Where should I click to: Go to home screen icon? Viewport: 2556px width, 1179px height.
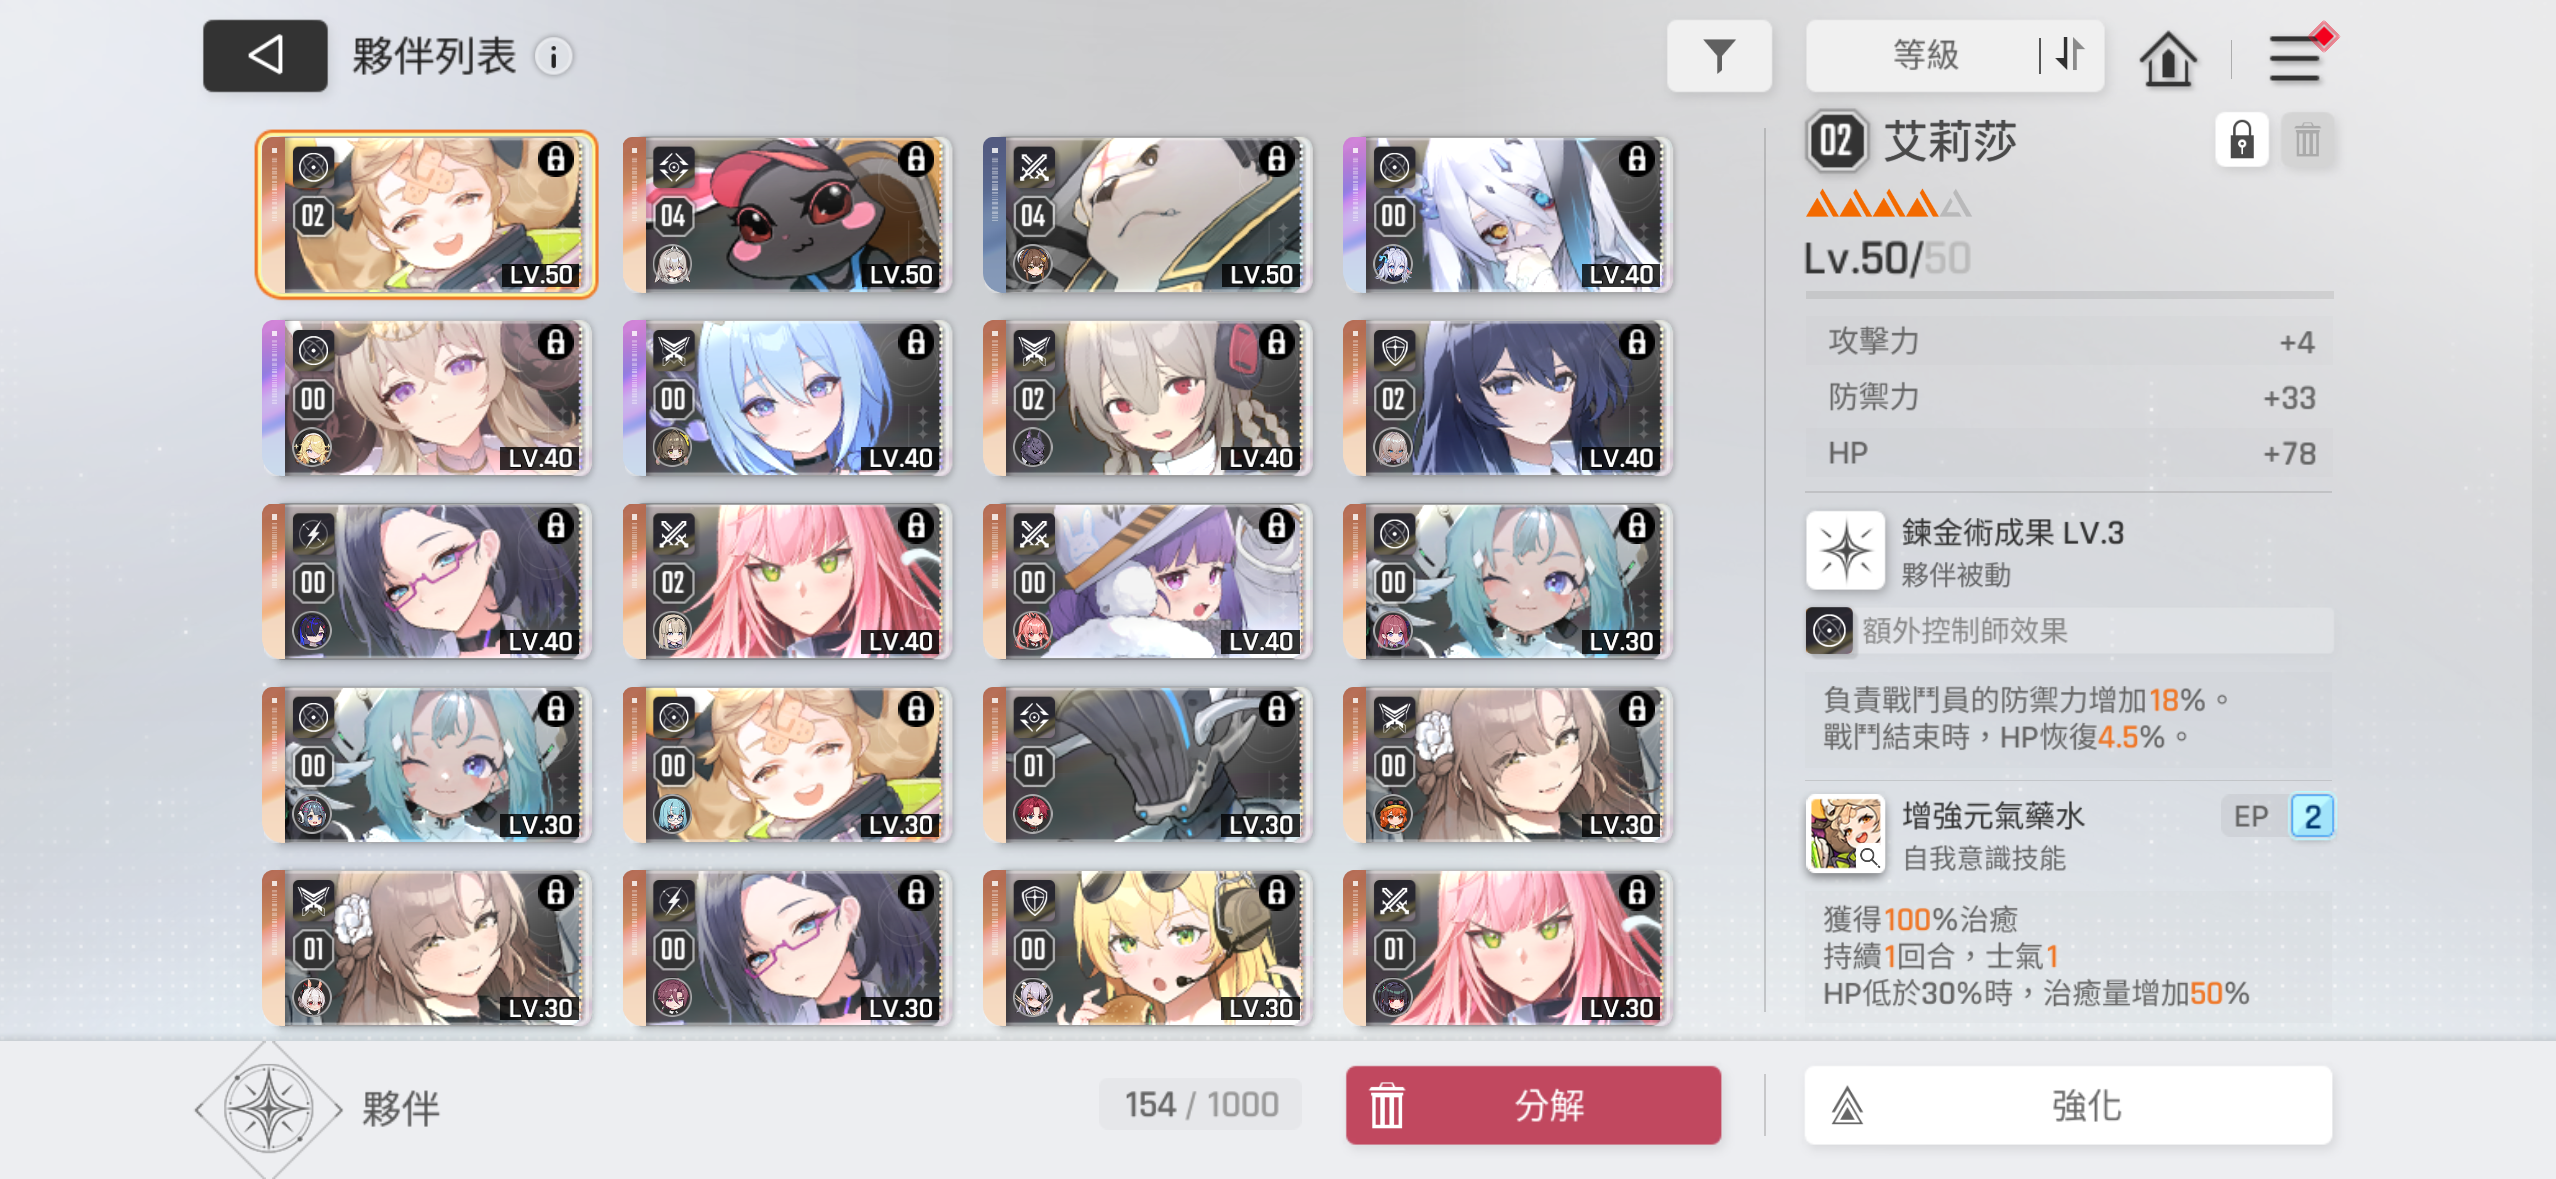click(x=2167, y=58)
